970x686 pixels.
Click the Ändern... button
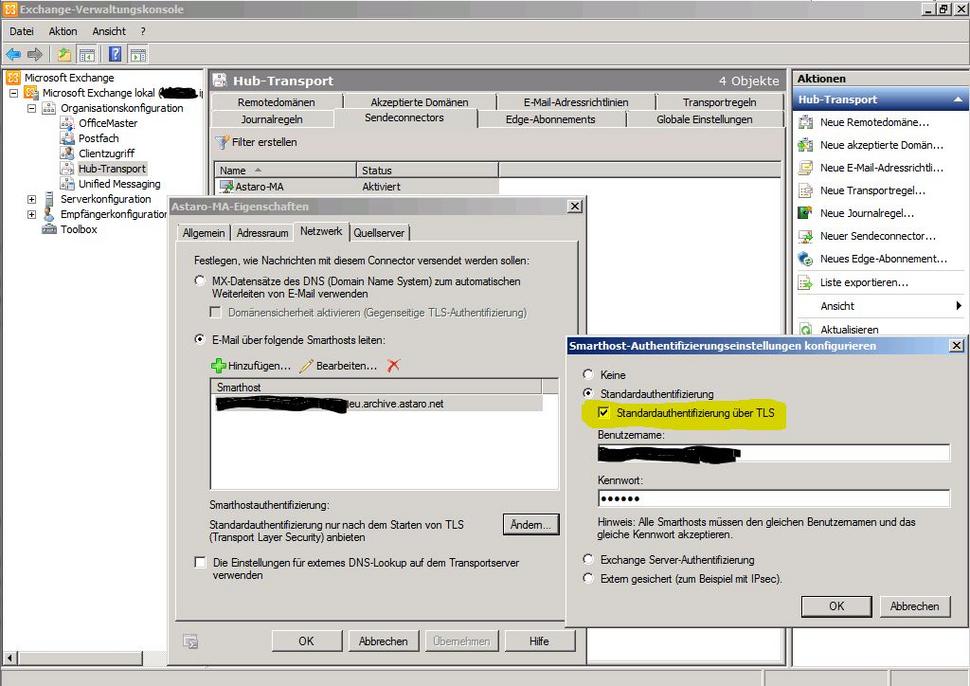(x=530, y=525)
